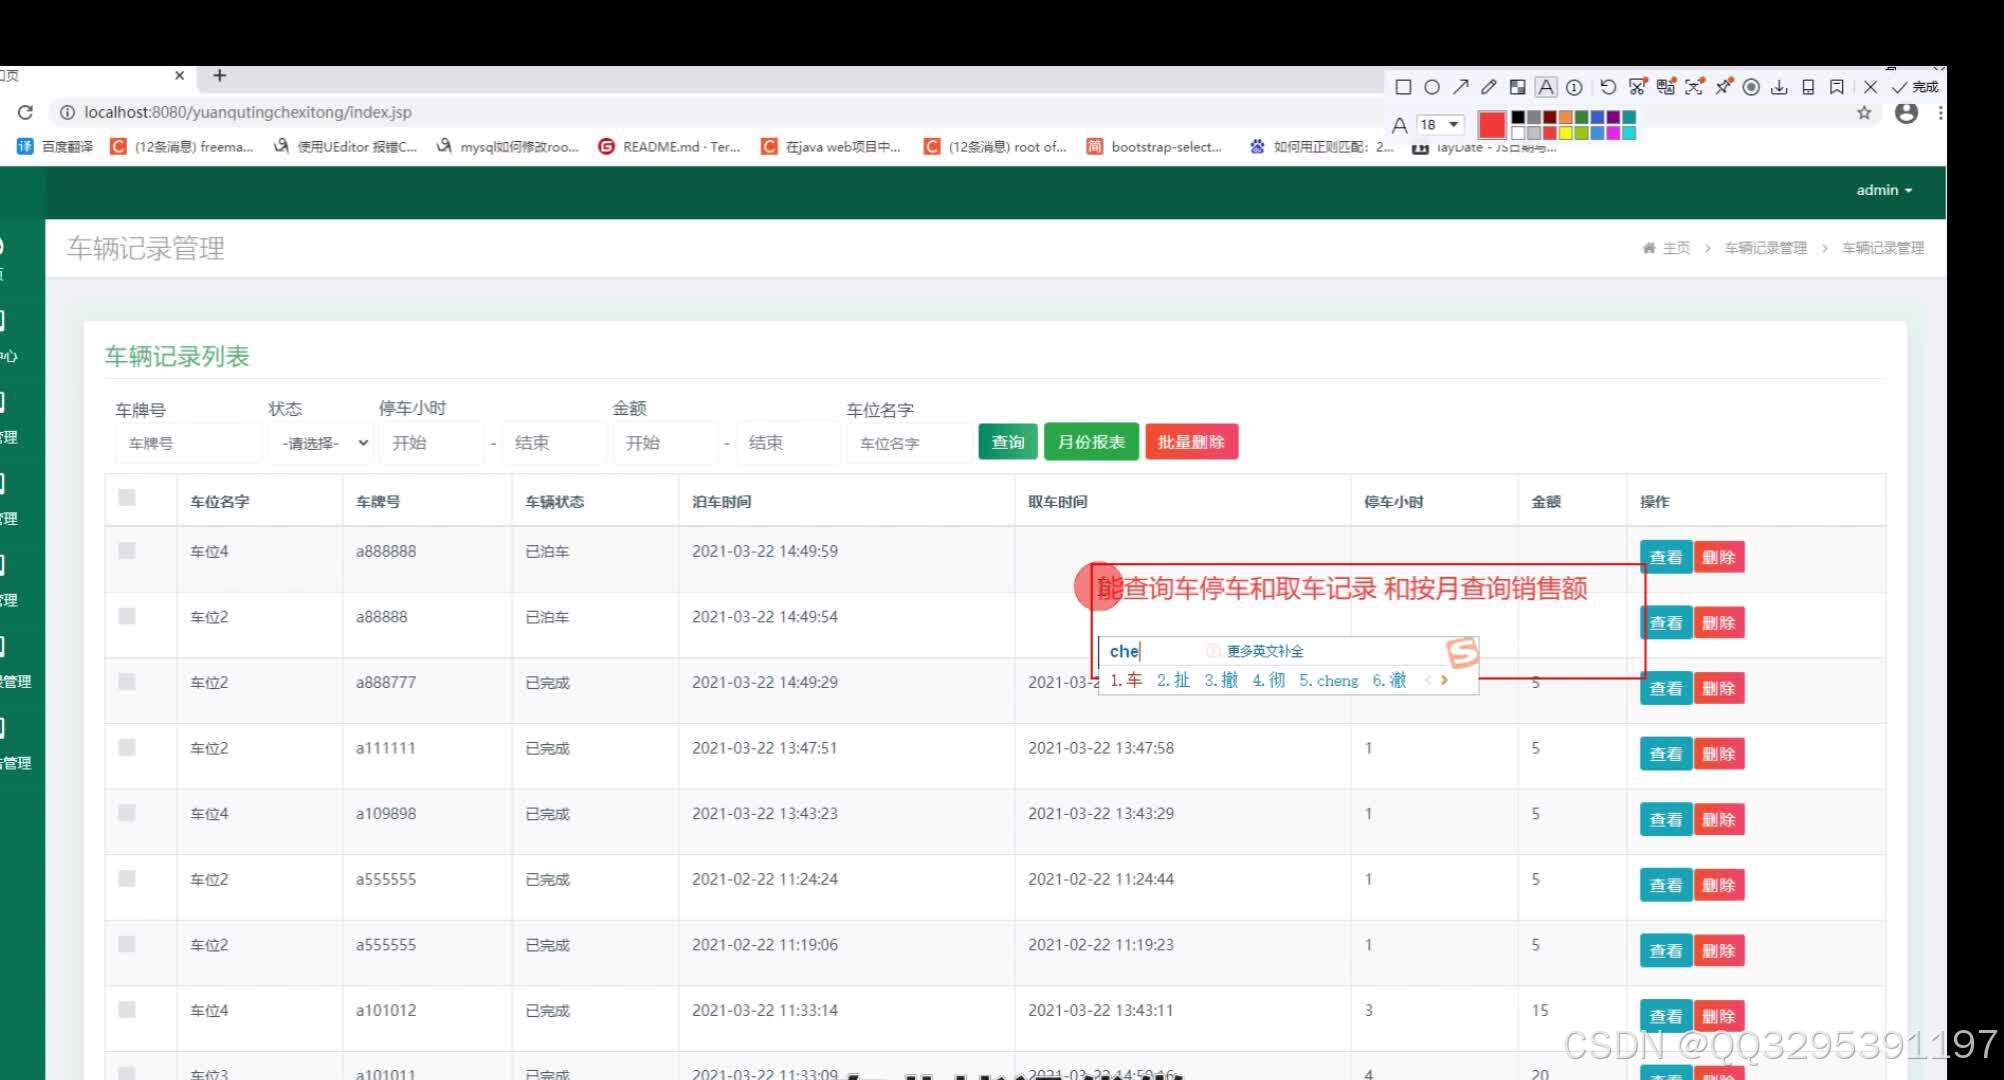
Task: Click the Sogou IME logo icon
Action: (1461, 652)
